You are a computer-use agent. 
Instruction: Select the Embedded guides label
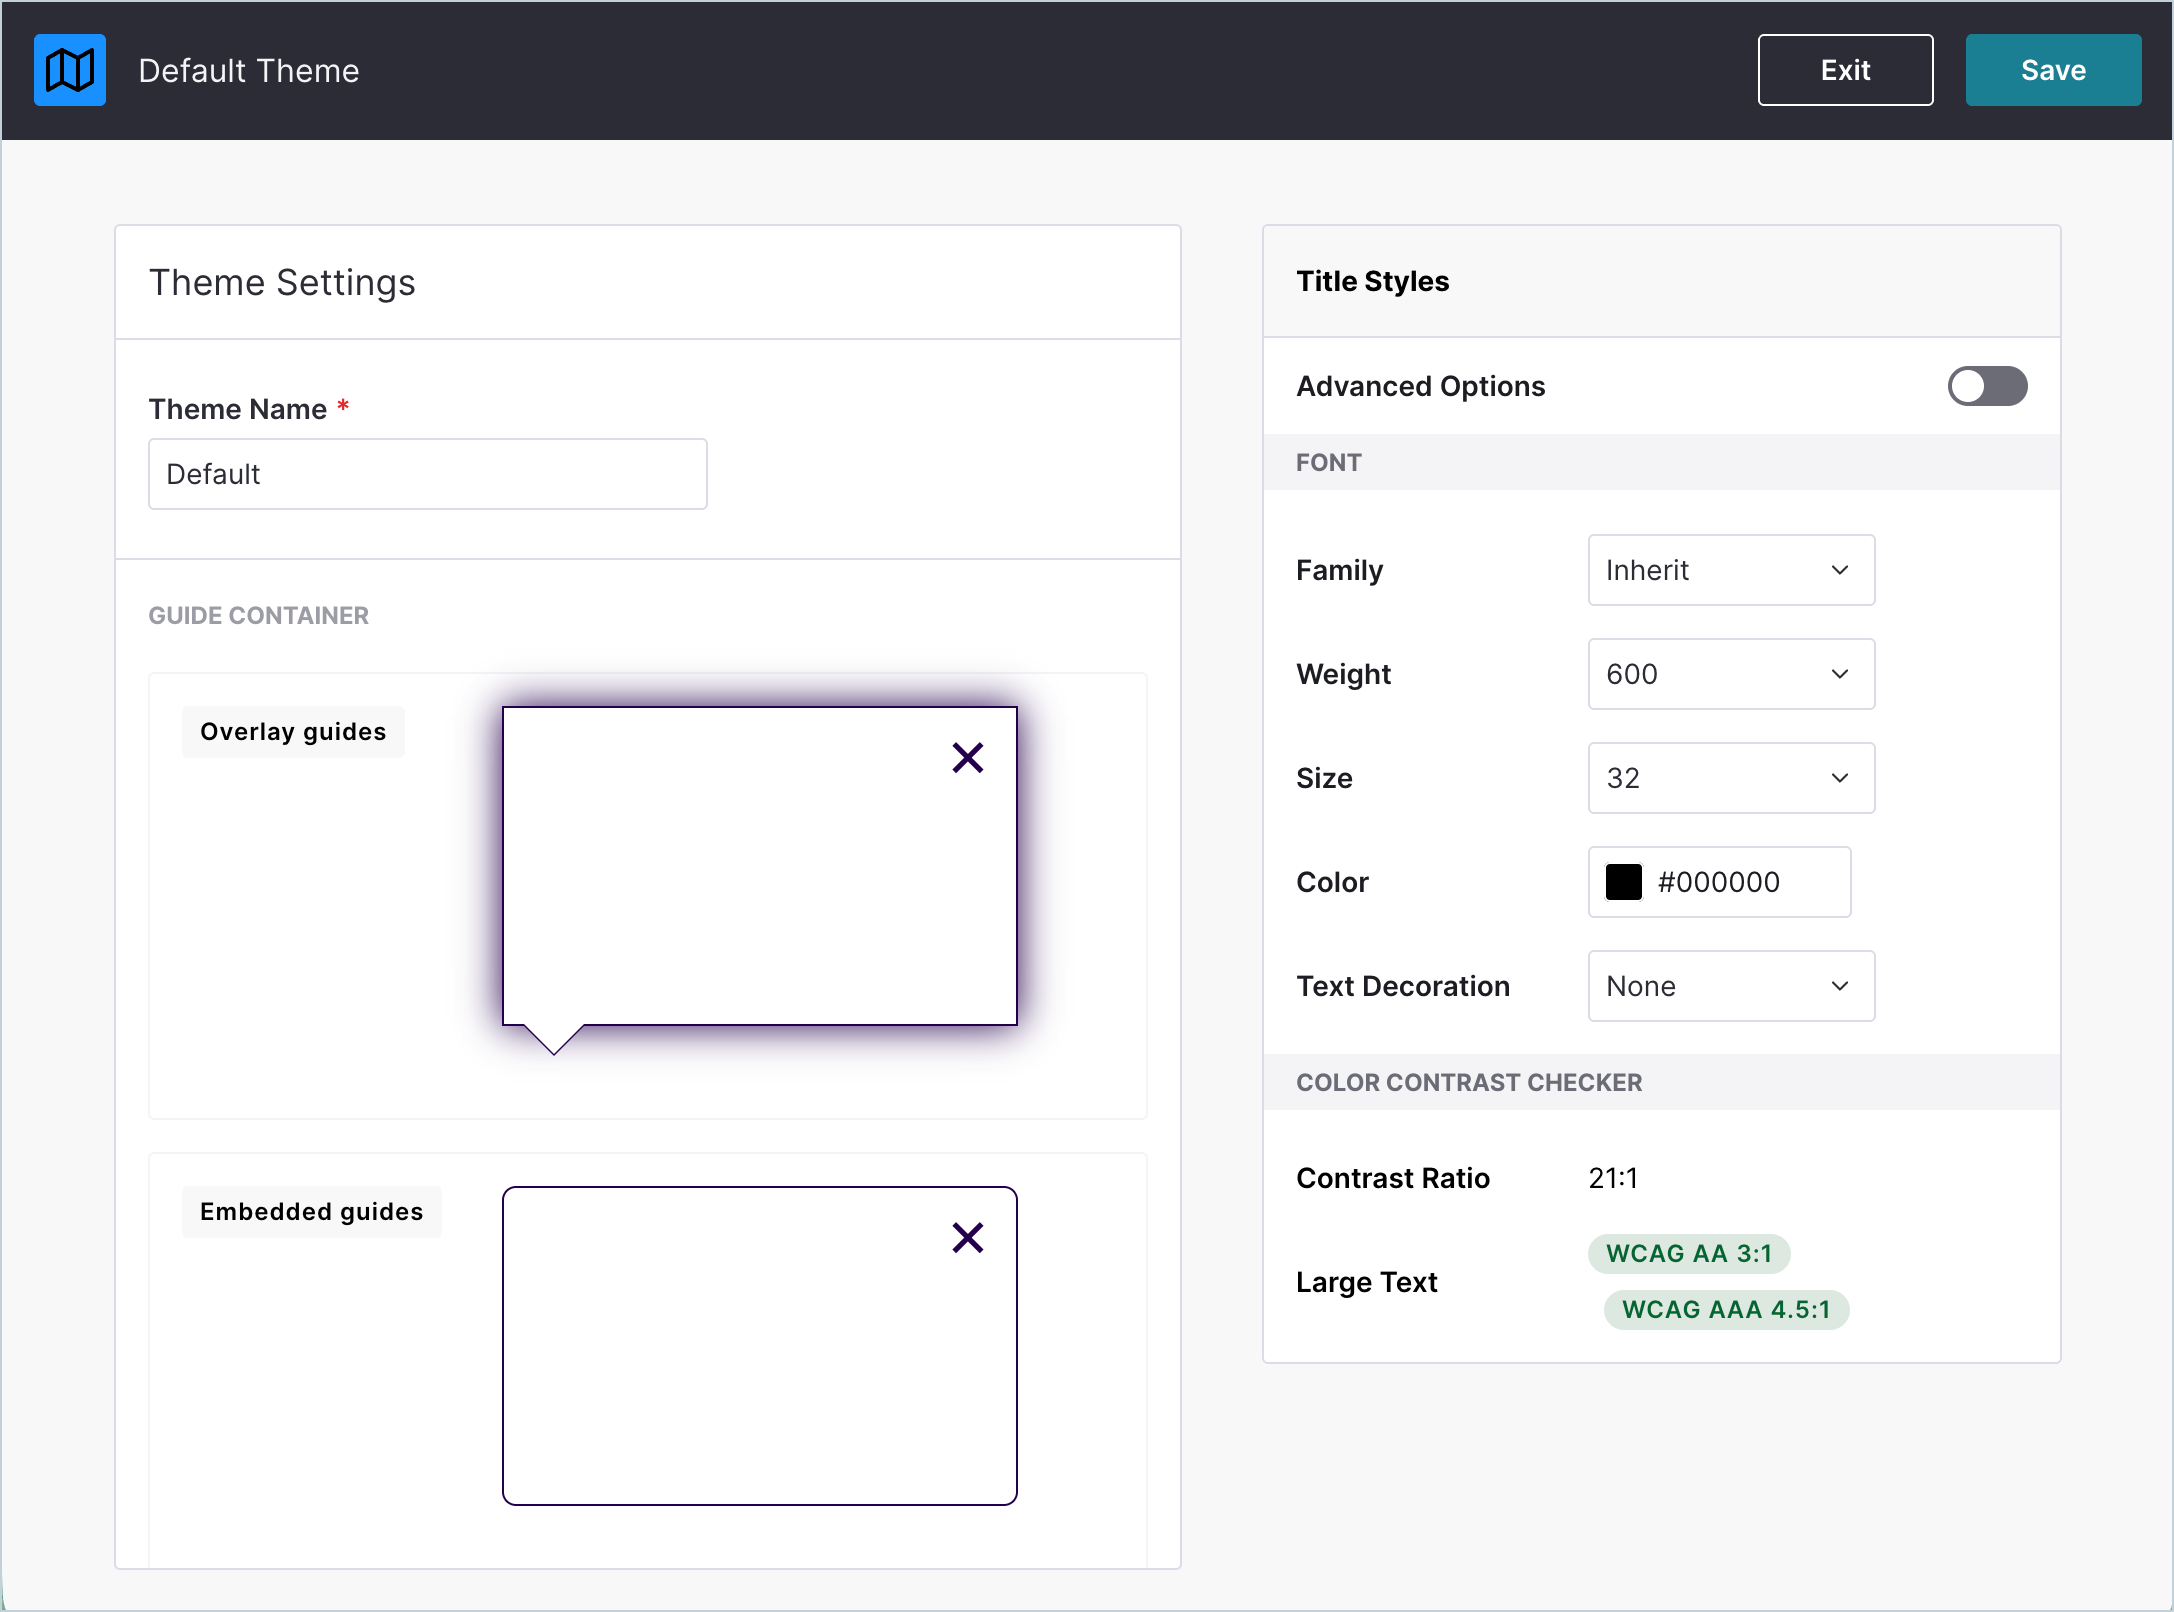coord(311,1212)
